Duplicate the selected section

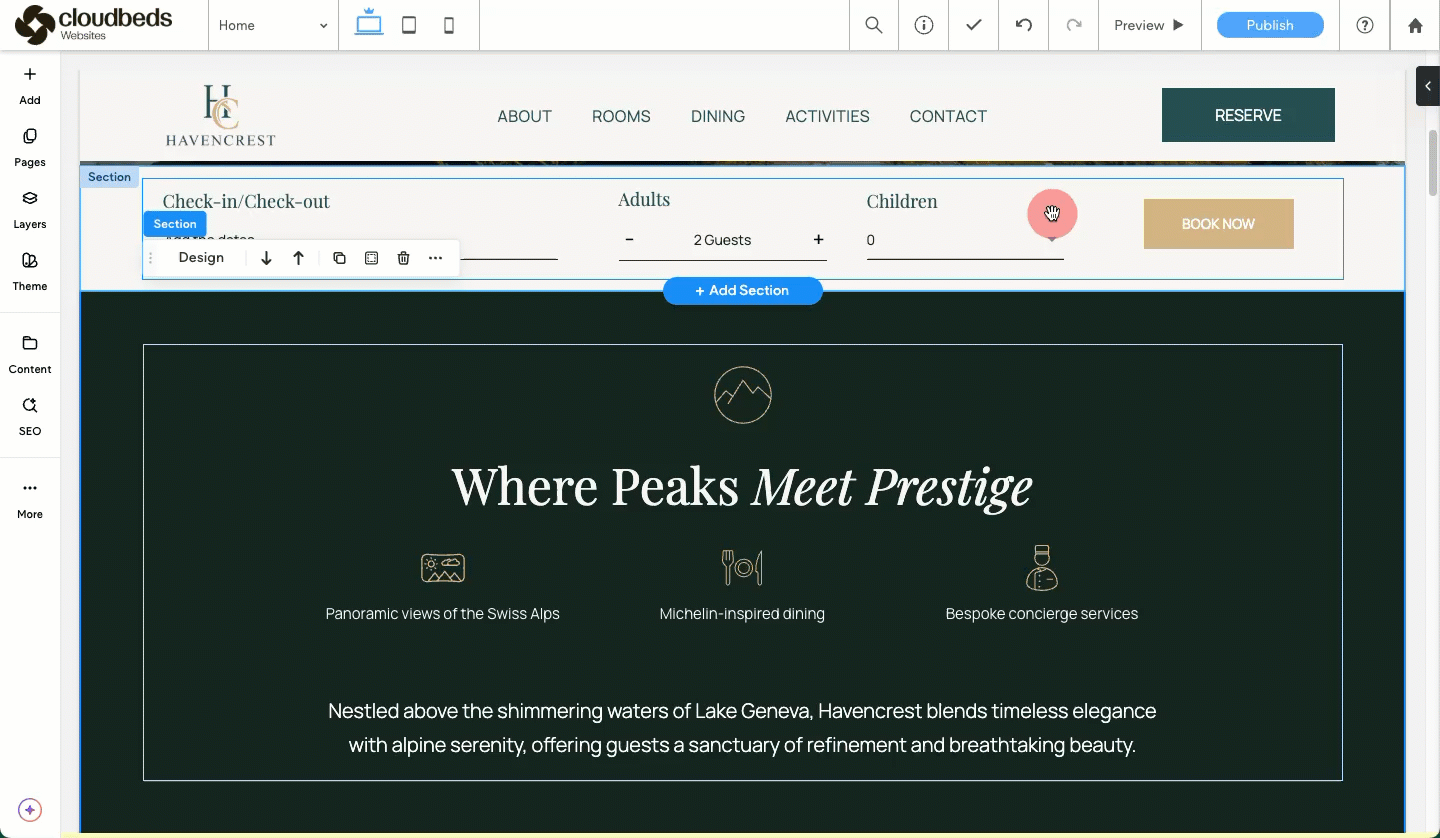pyautogui.click(x=339, y=258)
